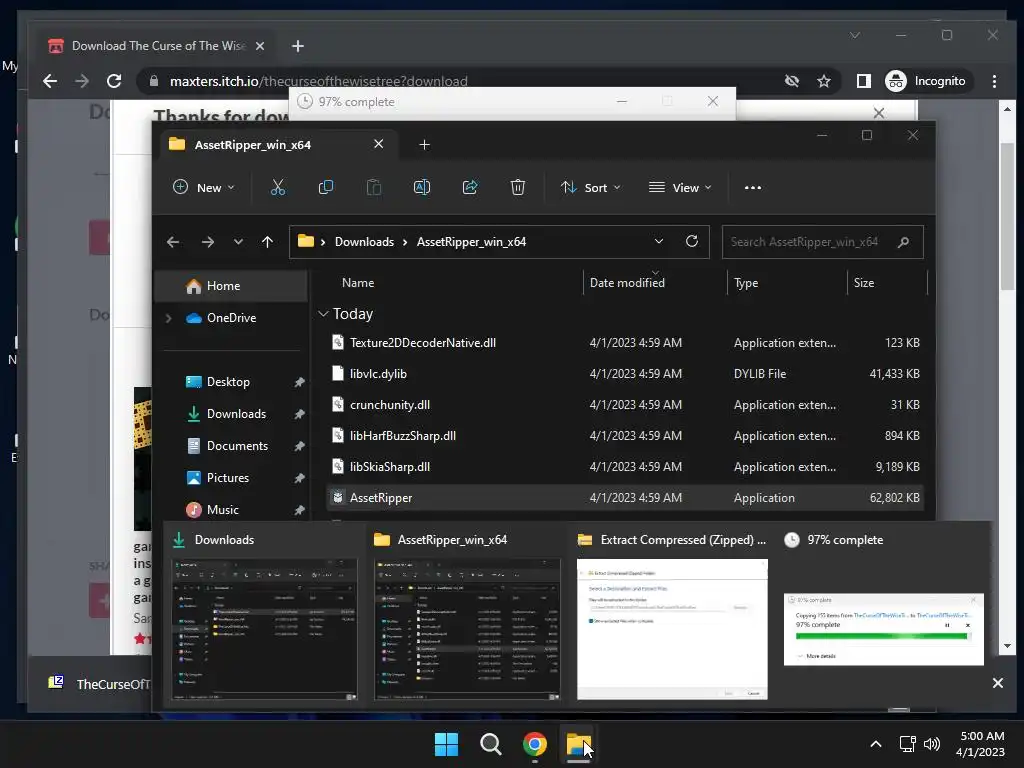Refresh the AssetRipper_win_x64 folder view
The image size is (1024, 768).
692,241
